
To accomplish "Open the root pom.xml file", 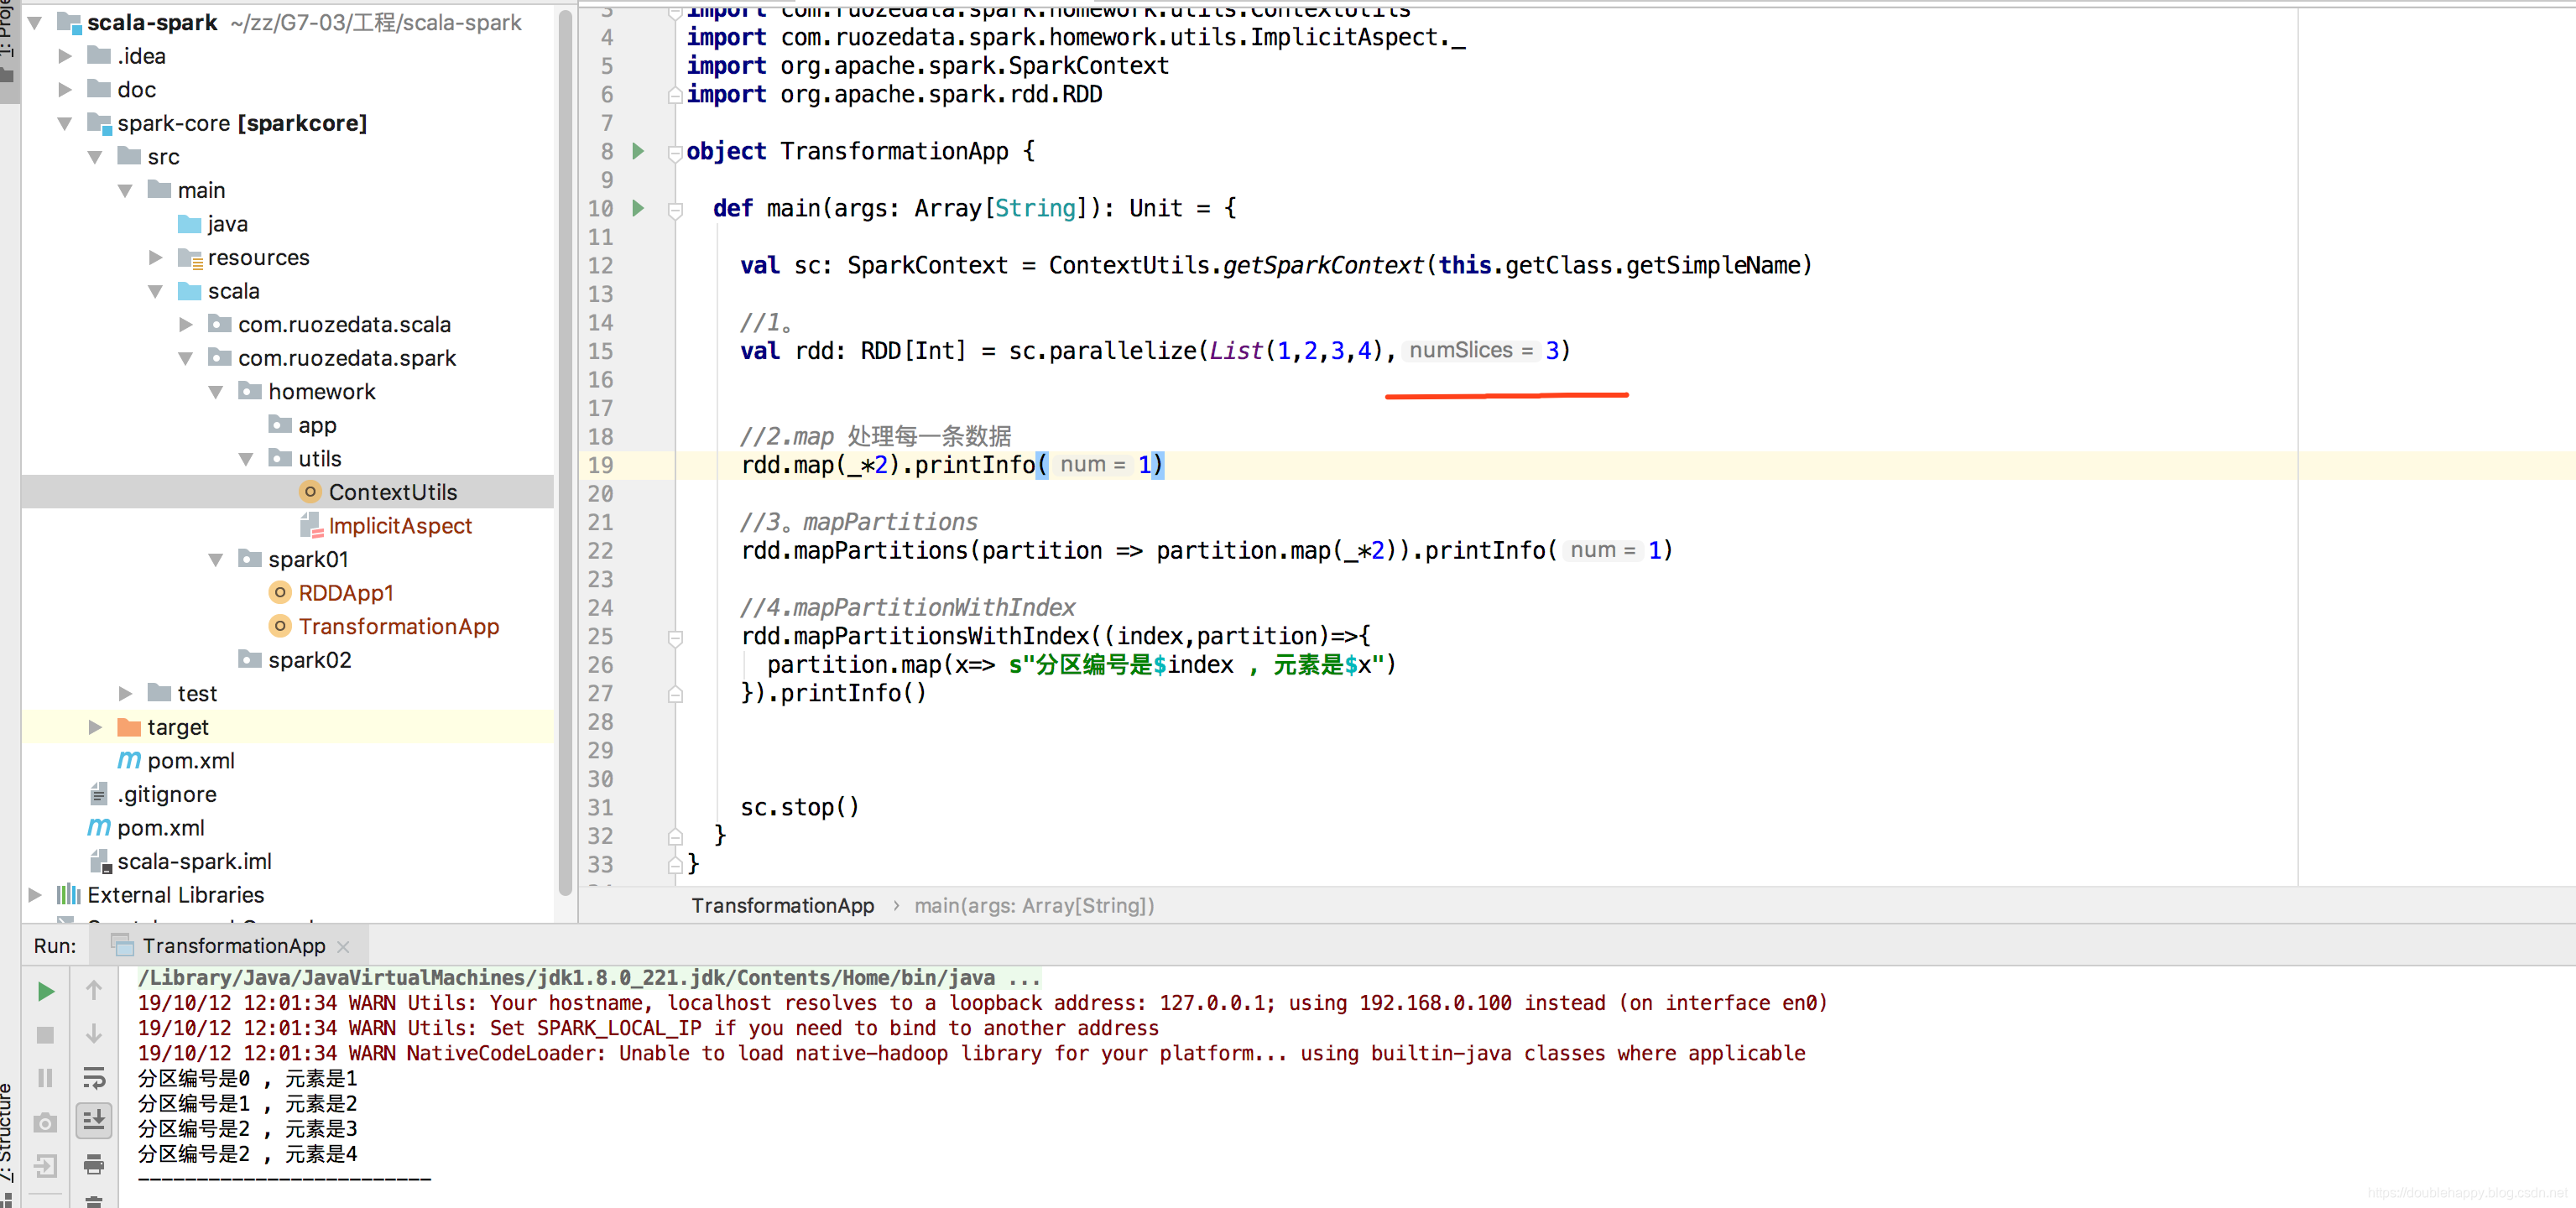I will point(160,828).
